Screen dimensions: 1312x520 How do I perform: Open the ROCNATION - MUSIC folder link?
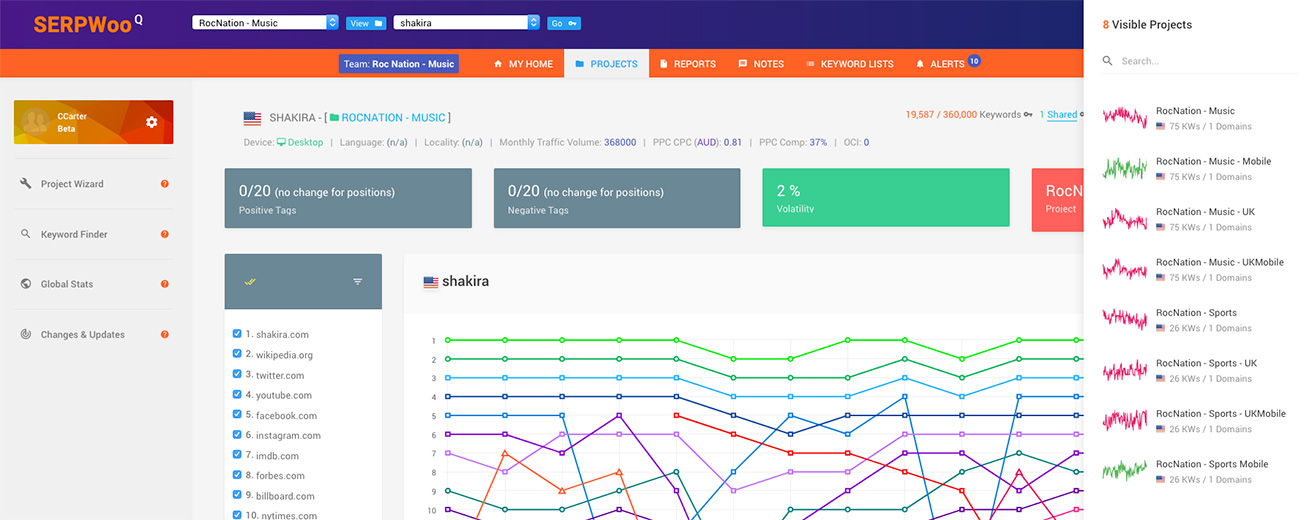click(x=389, y=118)
